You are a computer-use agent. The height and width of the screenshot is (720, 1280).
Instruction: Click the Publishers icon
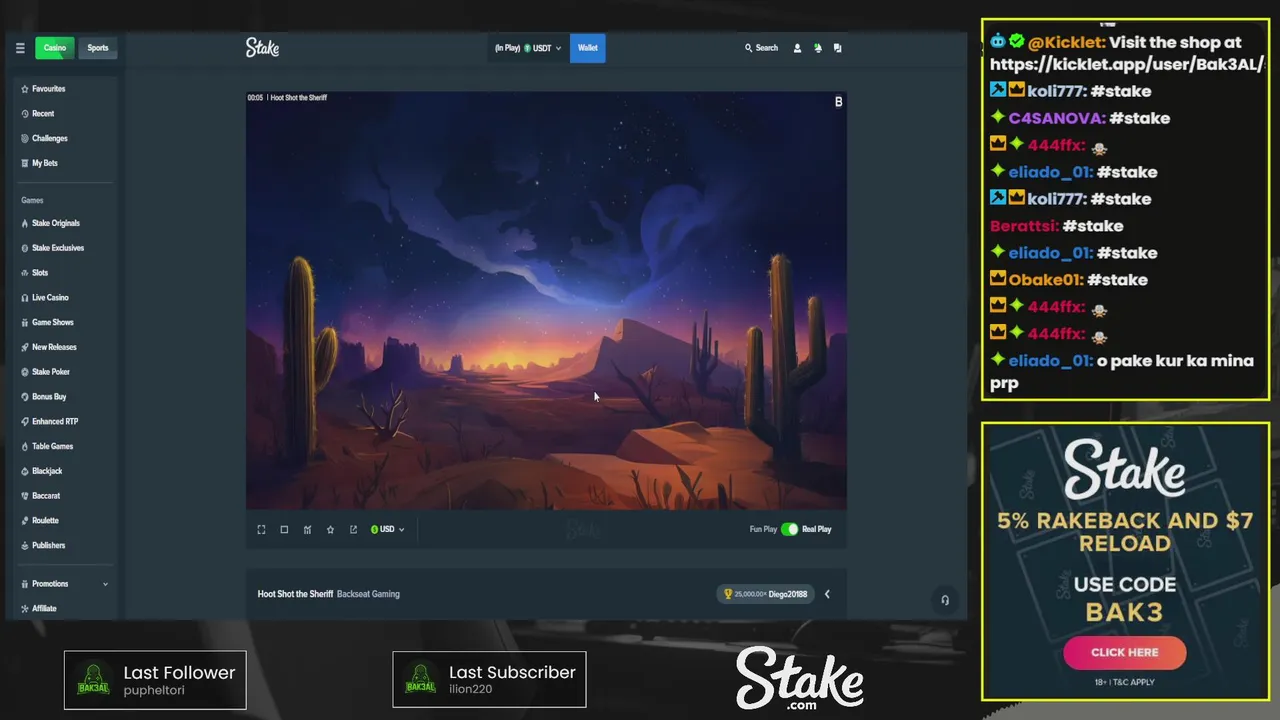click(x=24, y=546)
